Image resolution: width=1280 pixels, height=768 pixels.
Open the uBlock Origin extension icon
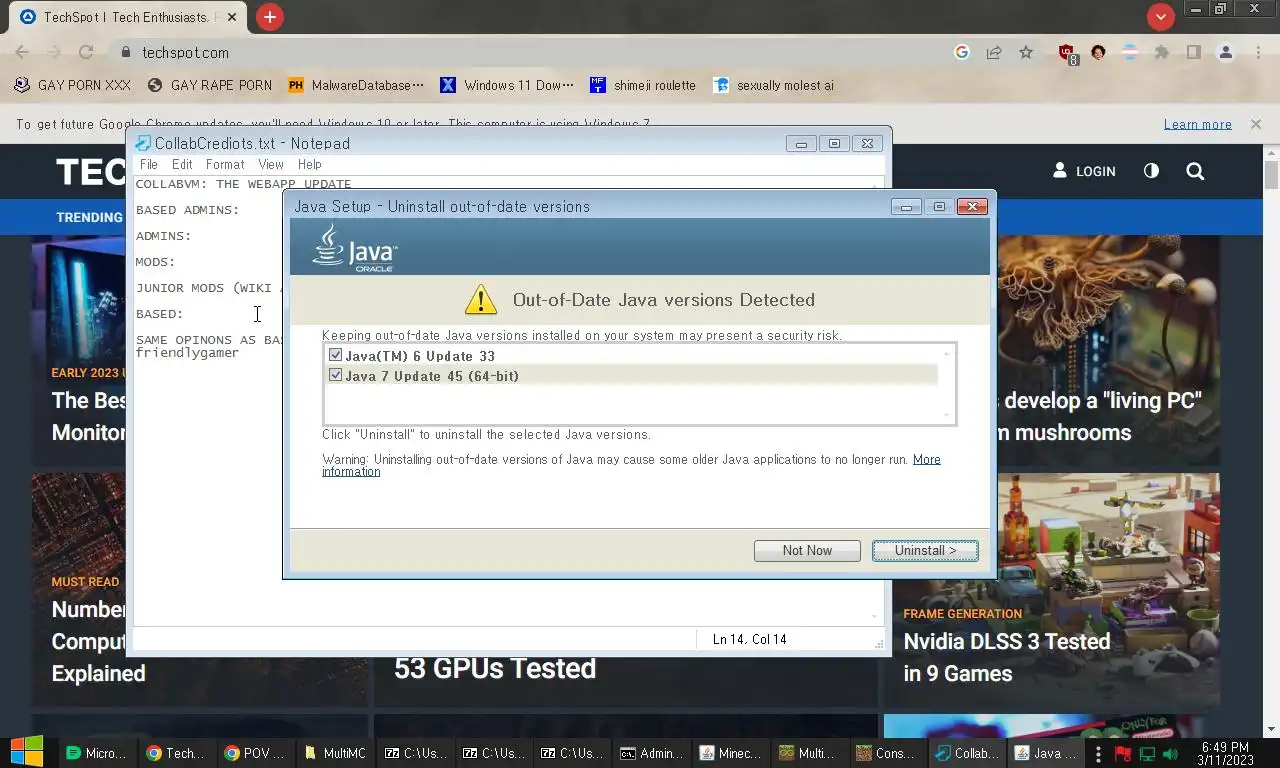click(1067, 53)
